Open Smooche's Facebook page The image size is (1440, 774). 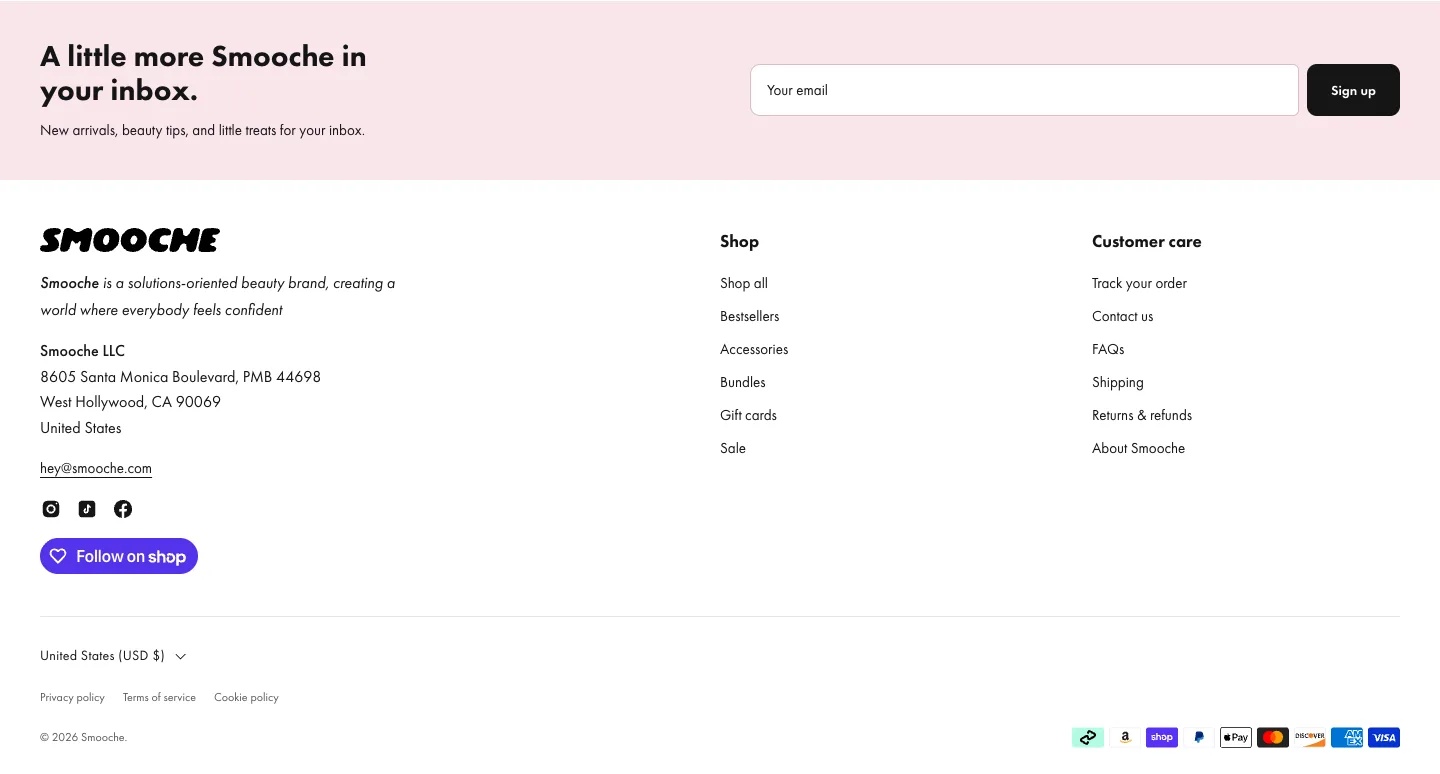[123, 509]
